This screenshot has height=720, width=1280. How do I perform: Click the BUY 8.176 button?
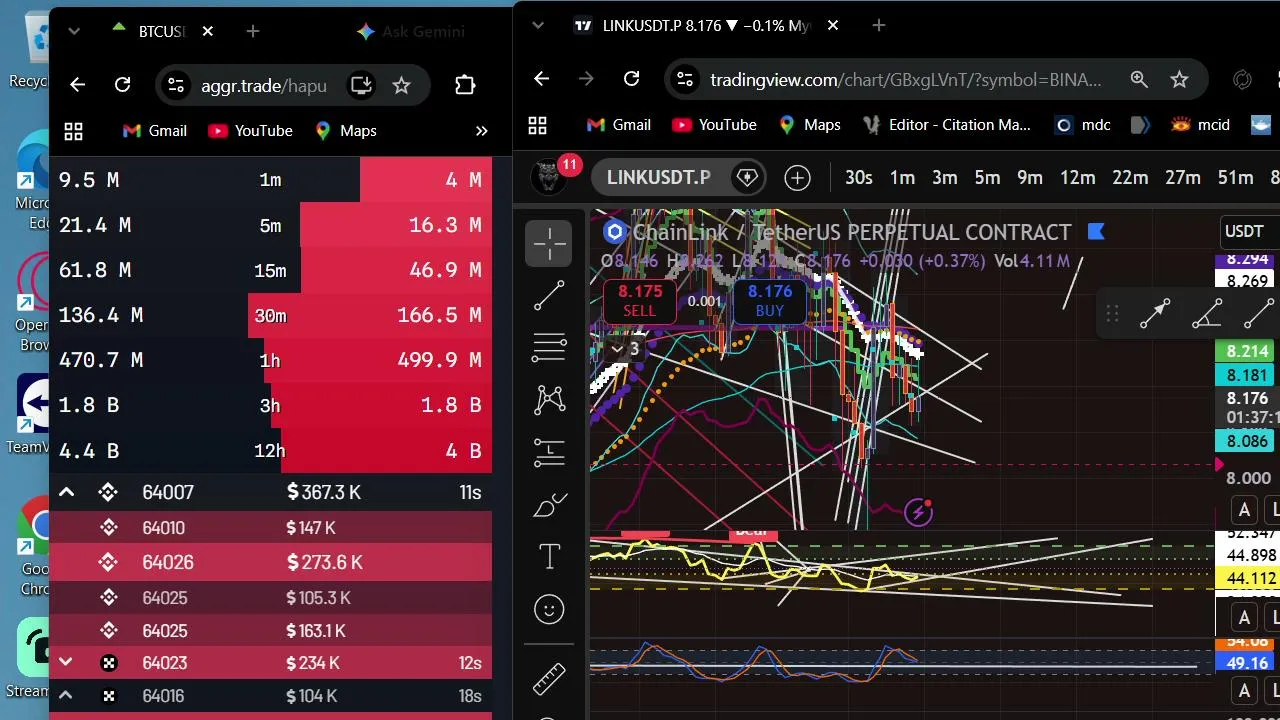(770, 300)
